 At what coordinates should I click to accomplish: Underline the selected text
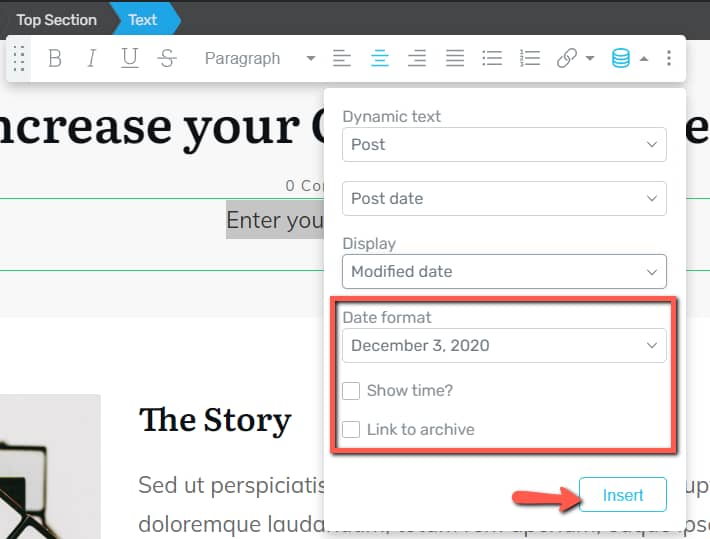129,59
